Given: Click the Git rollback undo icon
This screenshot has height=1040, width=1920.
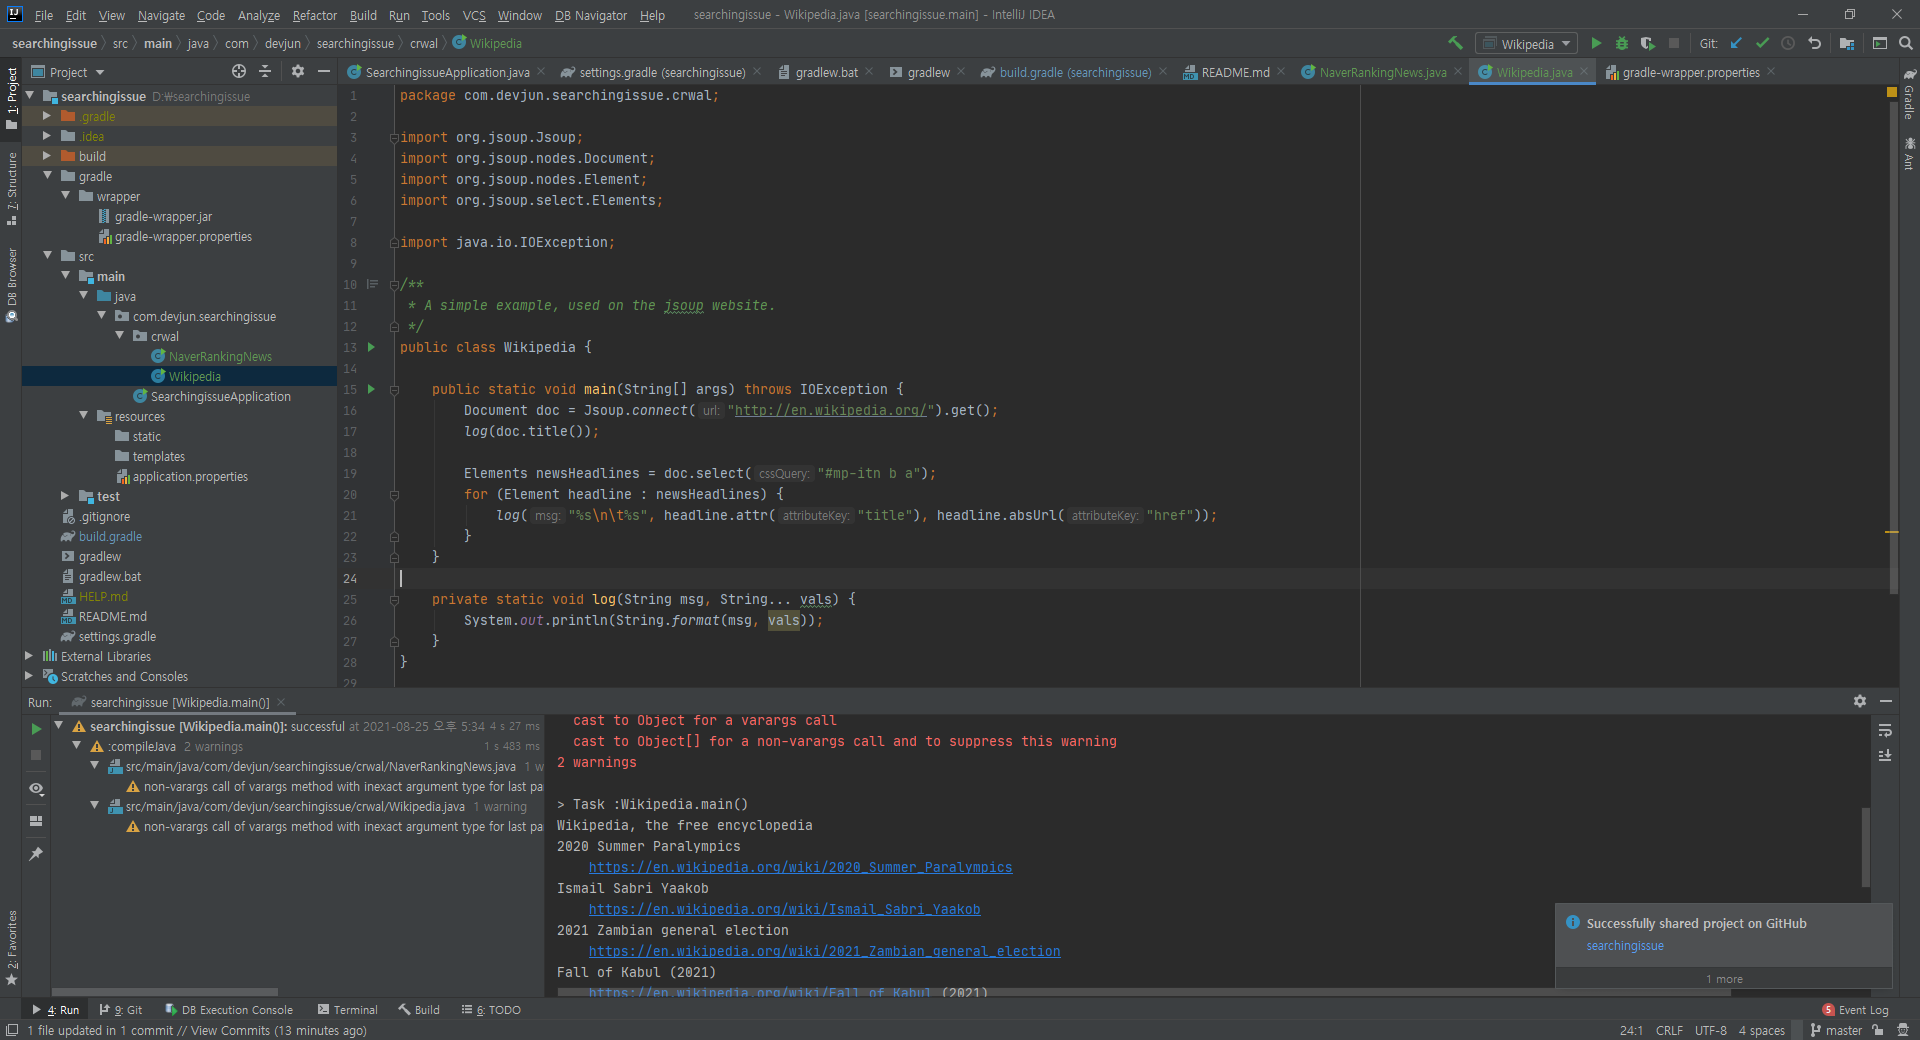Looking at the screenshot, I should click(1814, 43).
